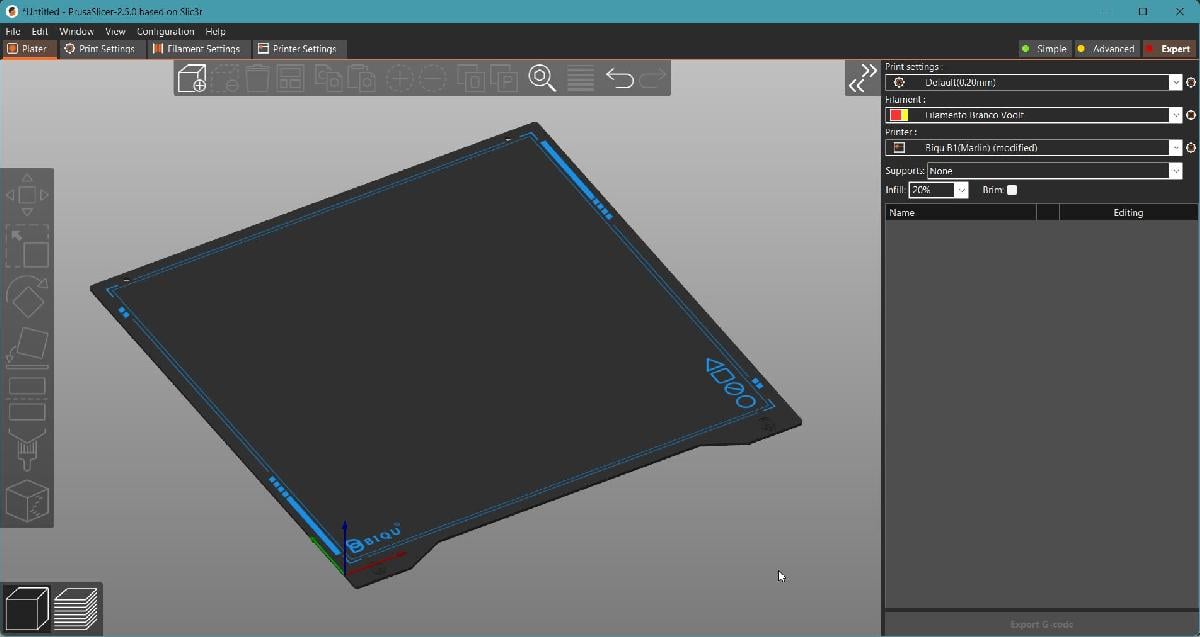Click the Delete trash can icon
Screen dimensions: 1200x637
point(258,78)
